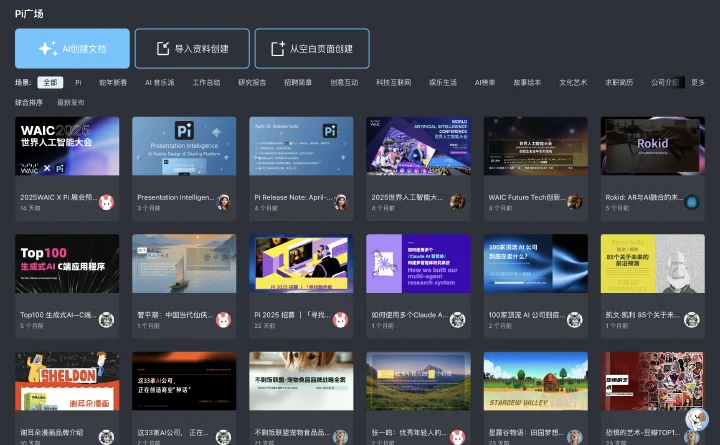The width and height of the screenshot is (720, 445).
Task: Click the Pi广场 page heading
Action: 29,14
